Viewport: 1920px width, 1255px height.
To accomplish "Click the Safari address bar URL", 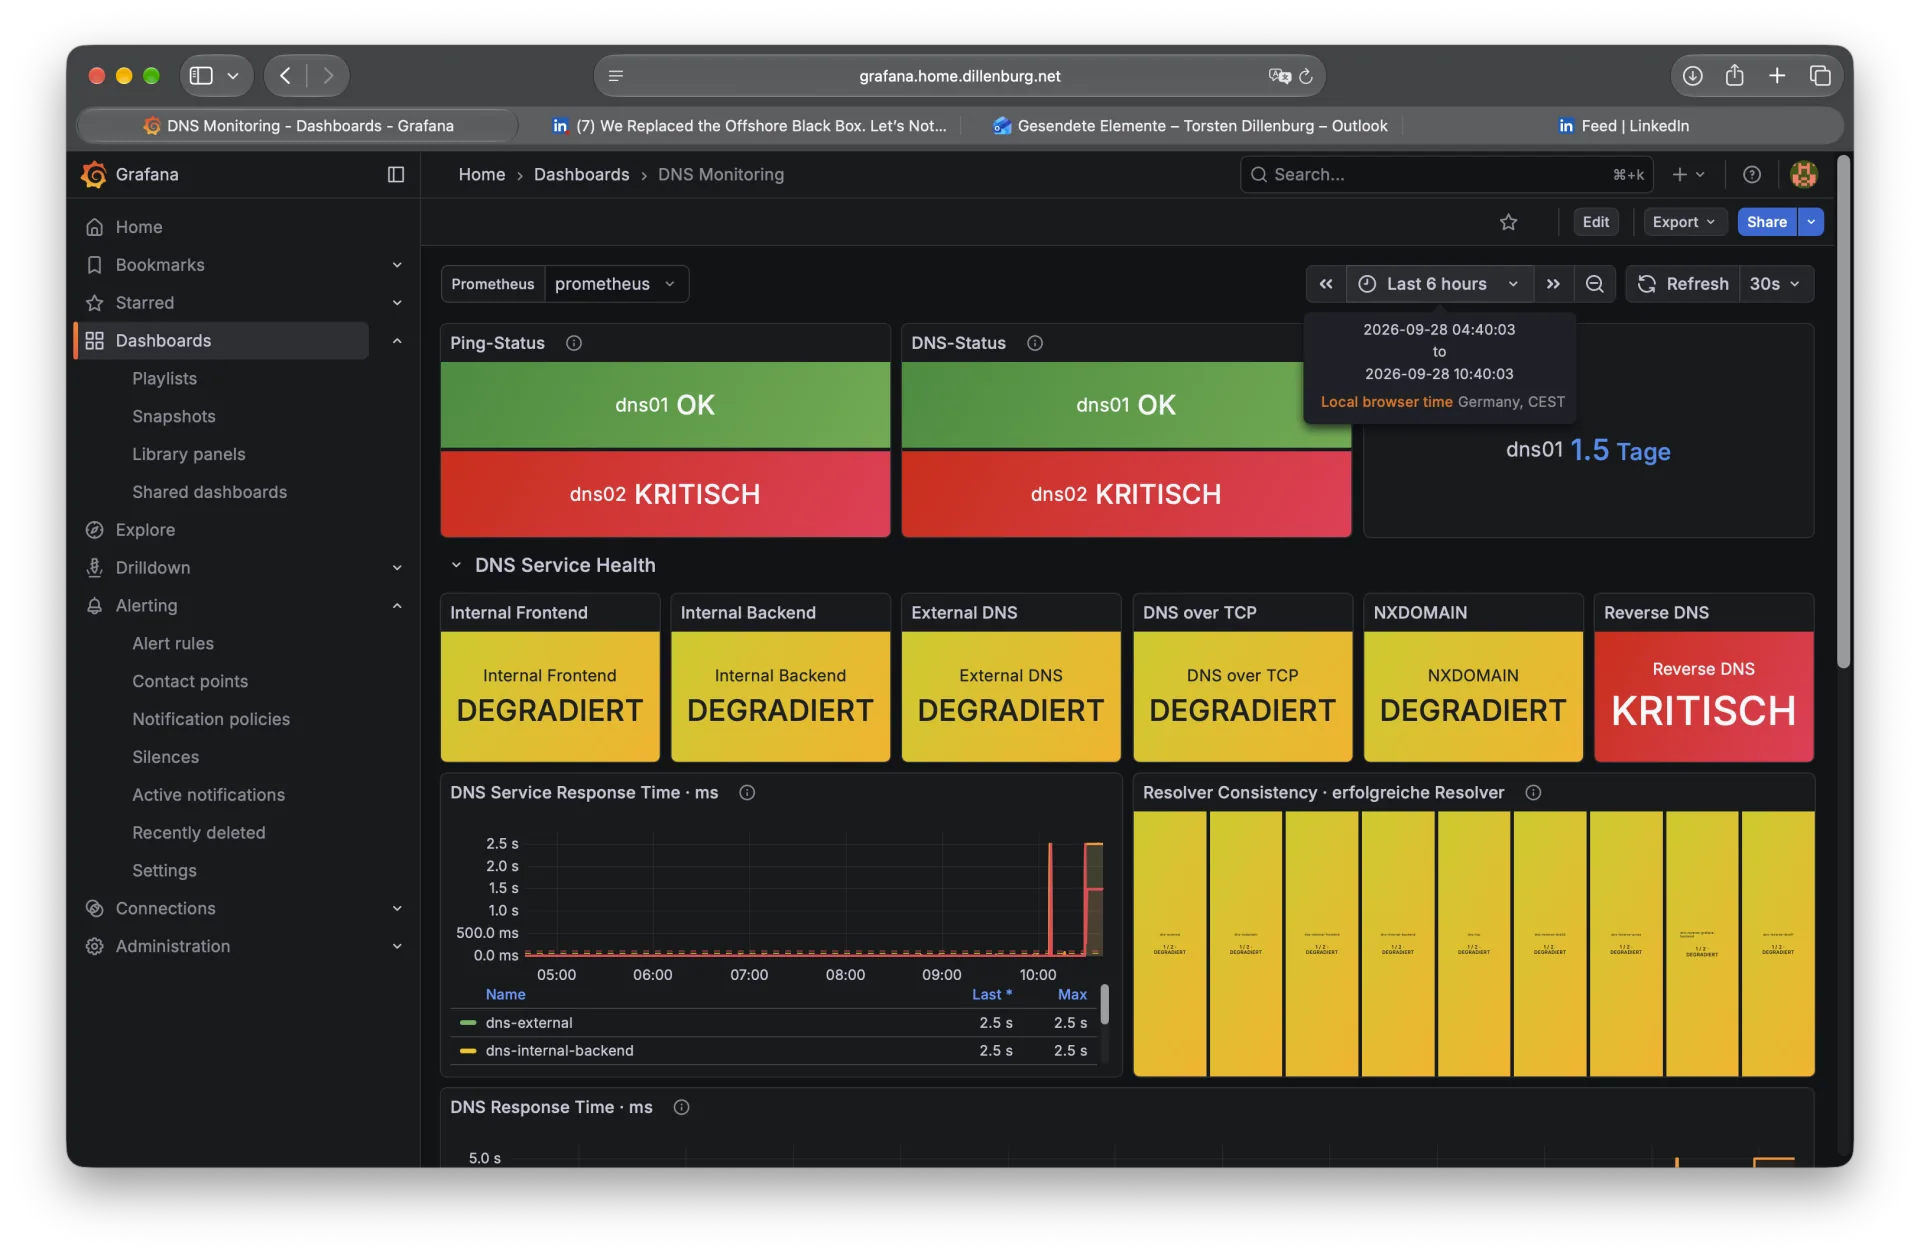I will click(x=960, y=76).
